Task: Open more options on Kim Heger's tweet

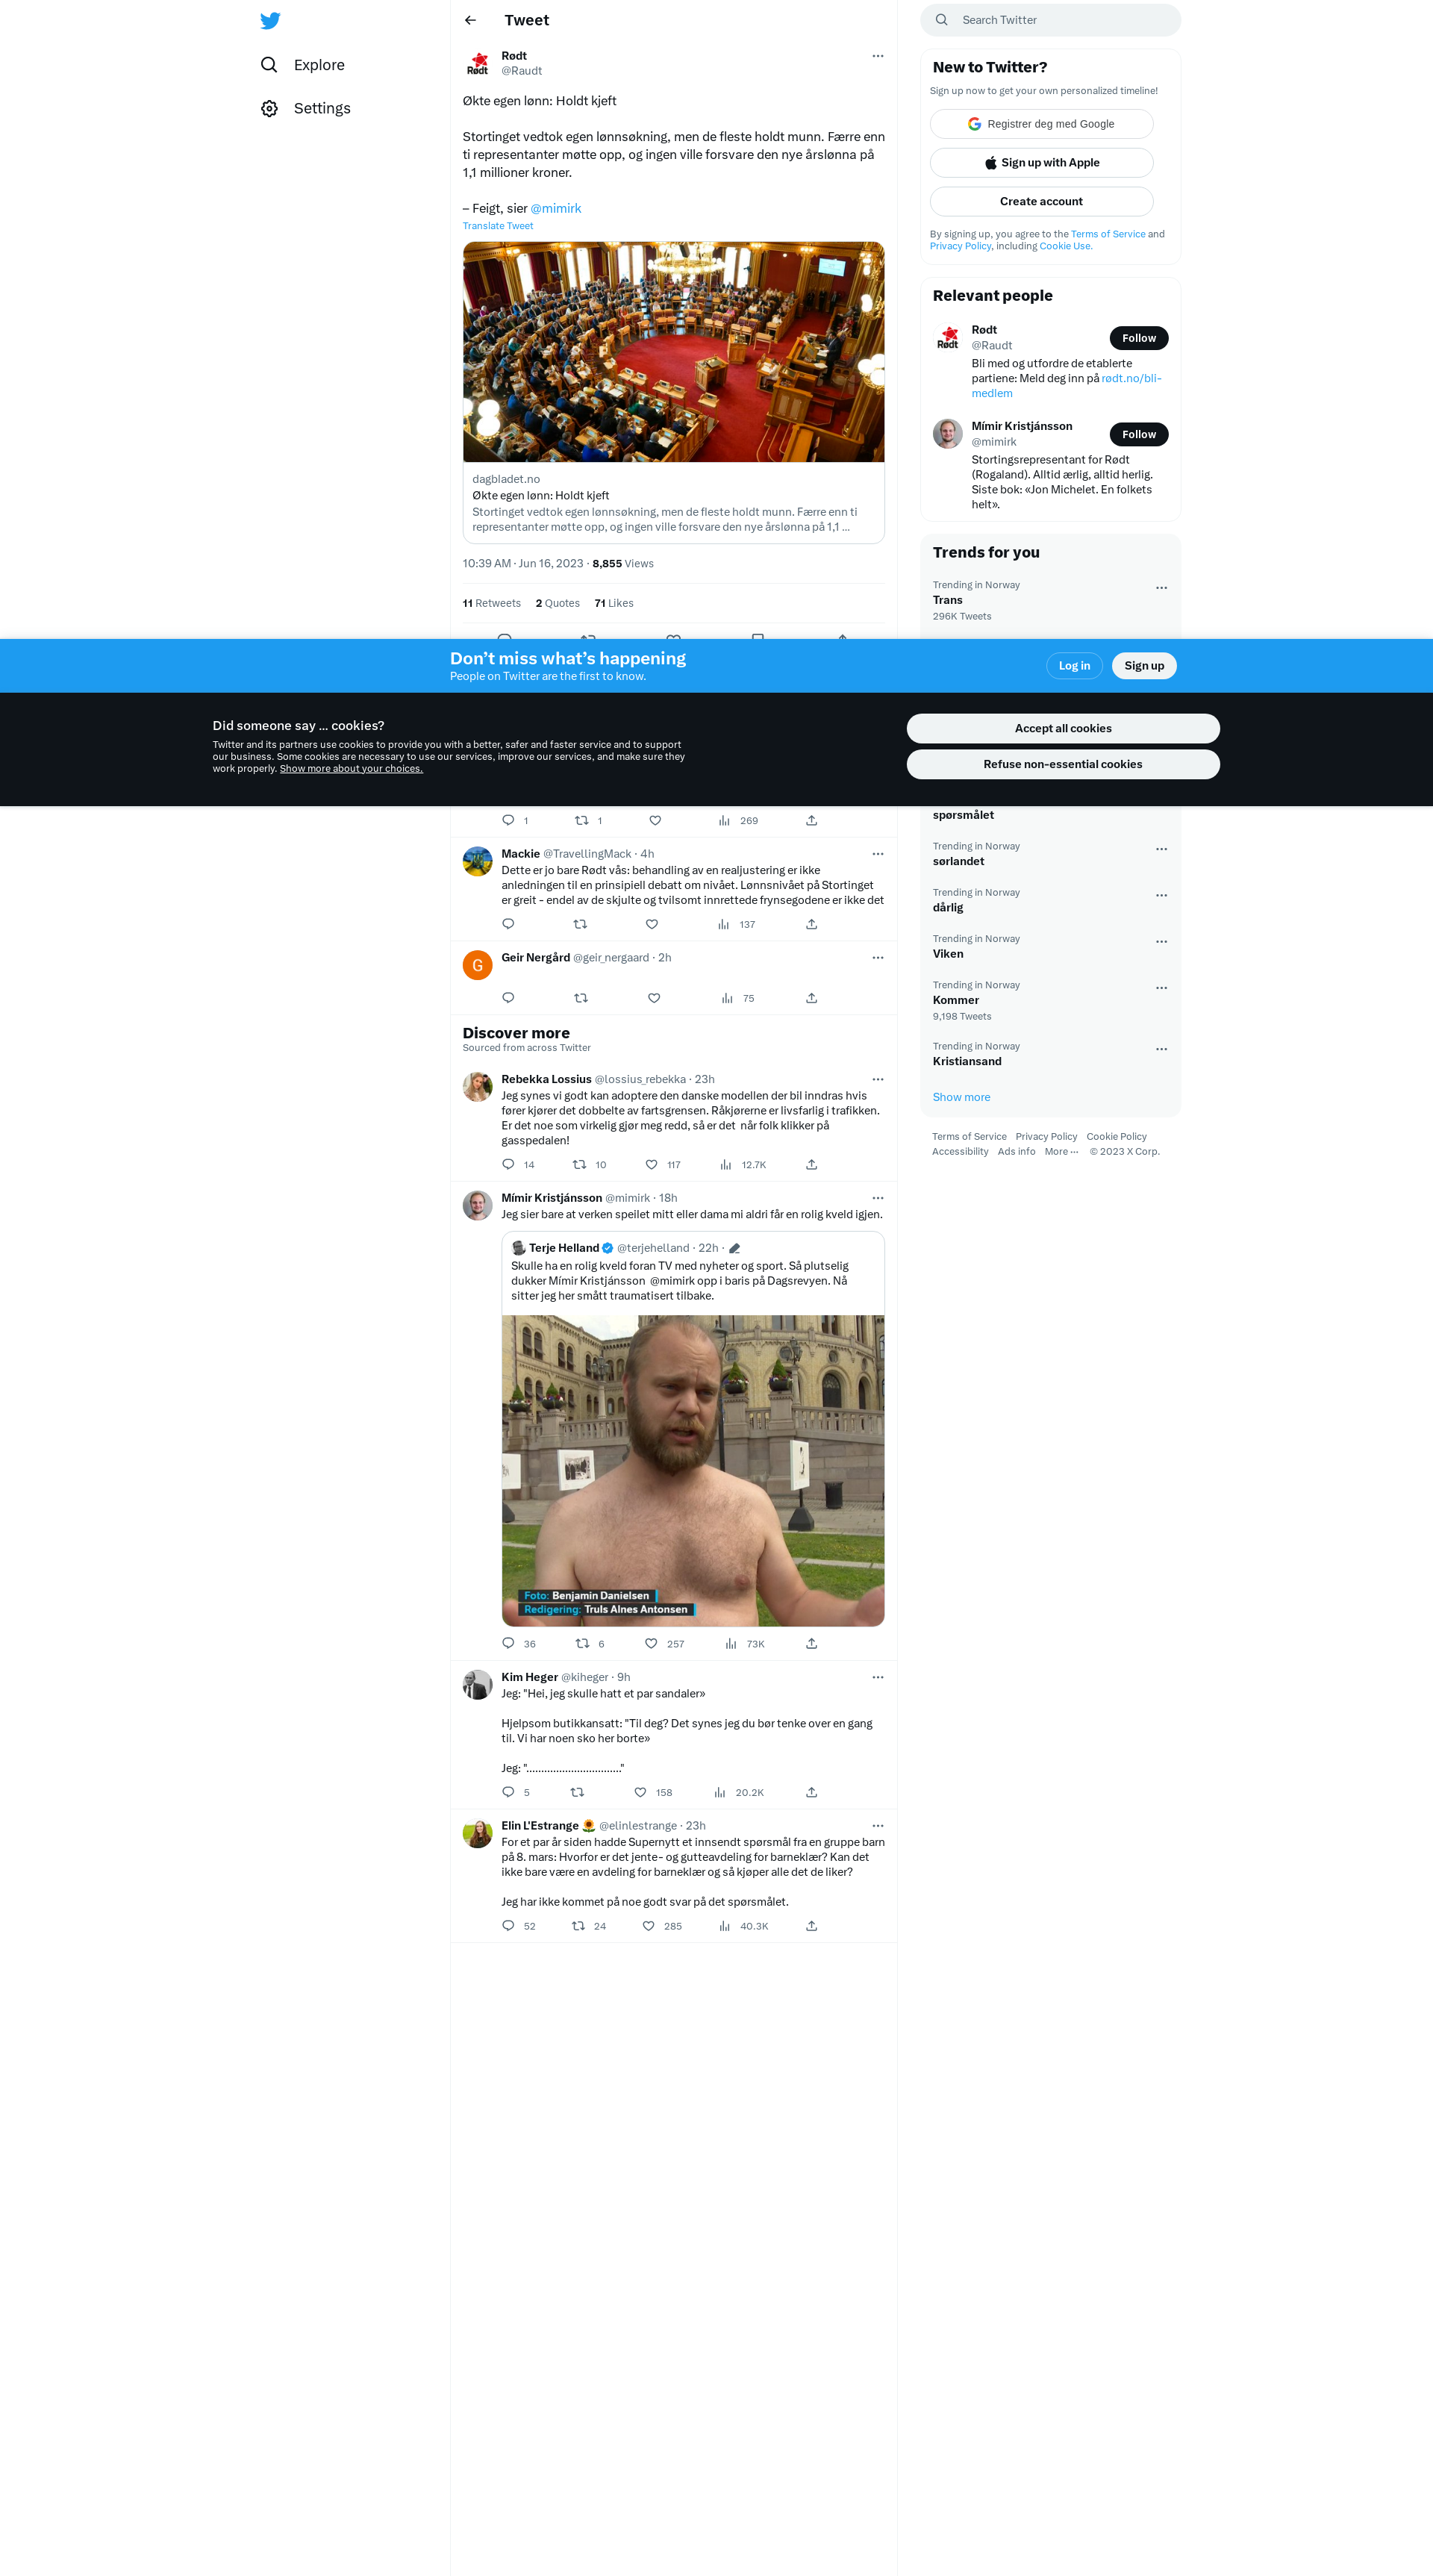Action: pos(877,1677)
